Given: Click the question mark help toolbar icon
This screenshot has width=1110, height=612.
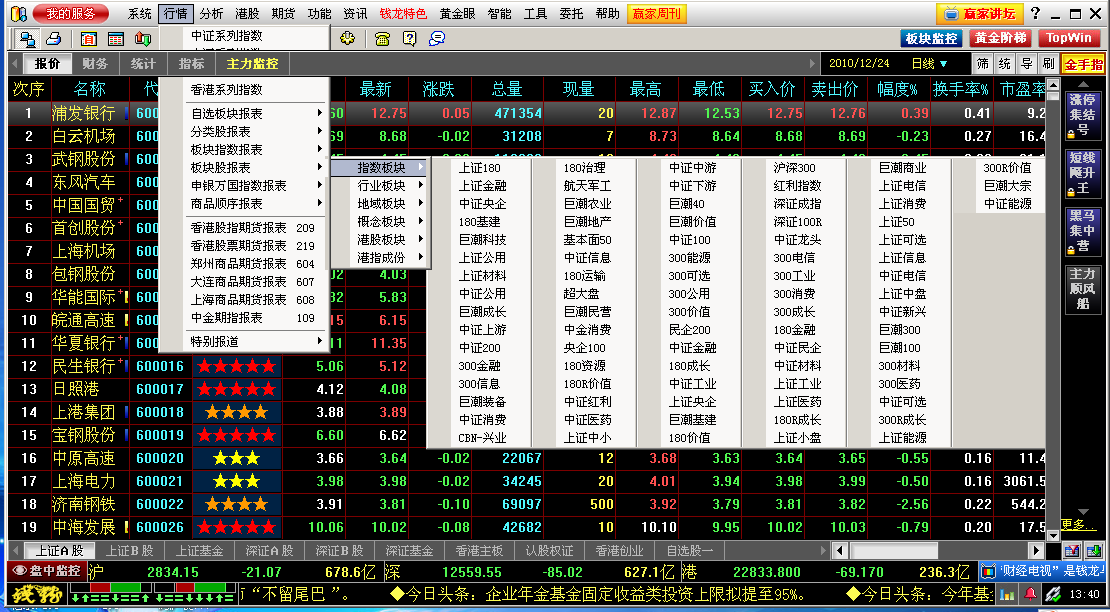Looking at the screenshot, I should click(x=410, y=38).
